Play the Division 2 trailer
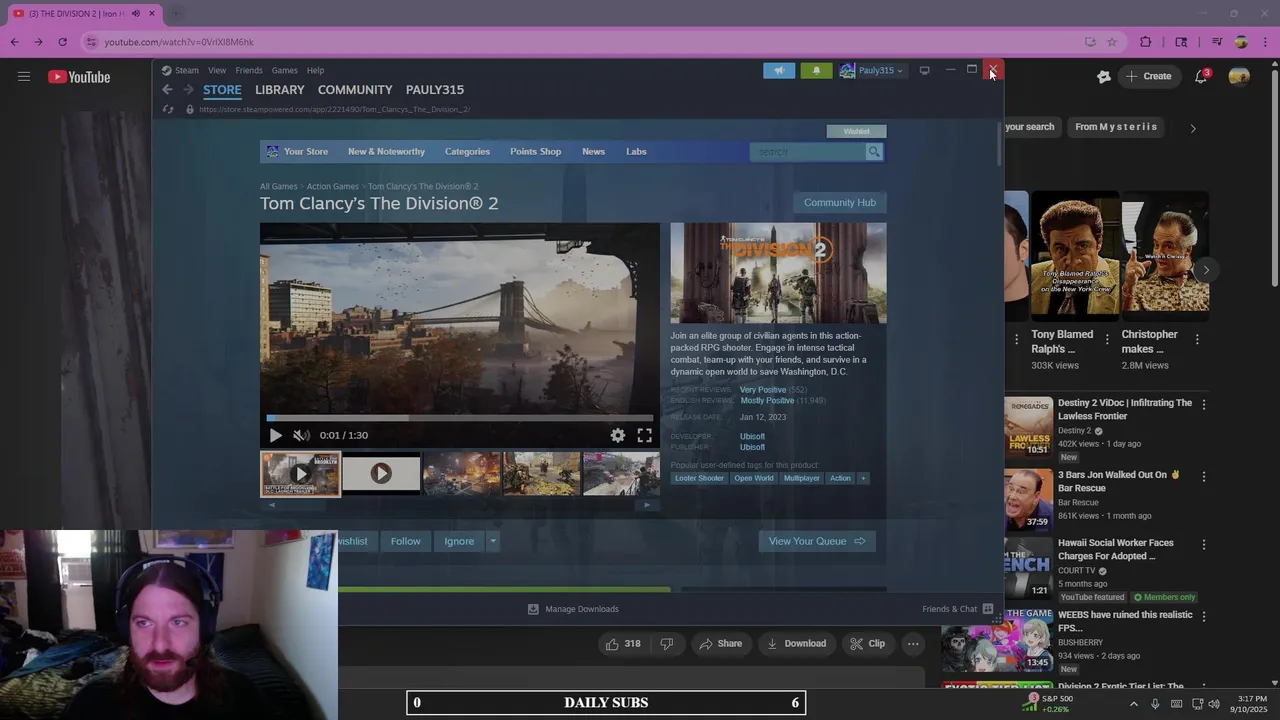Viewport: 1280px width, 720px height. point(276,435)
